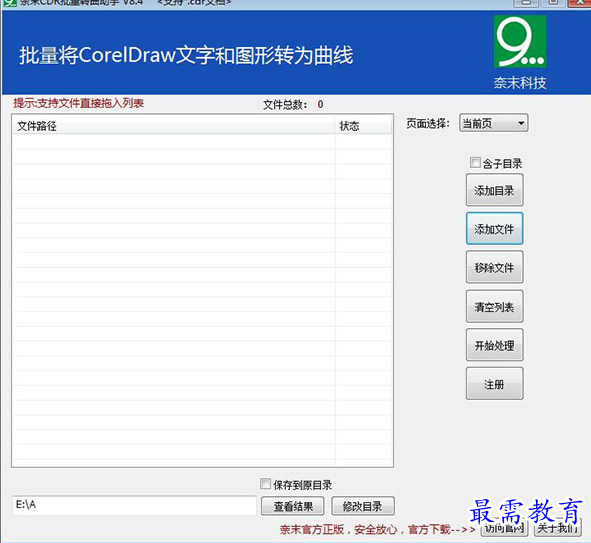Enable the 含子目录 checkbox
Screen dimensions: 591x543
pos(475,163)
